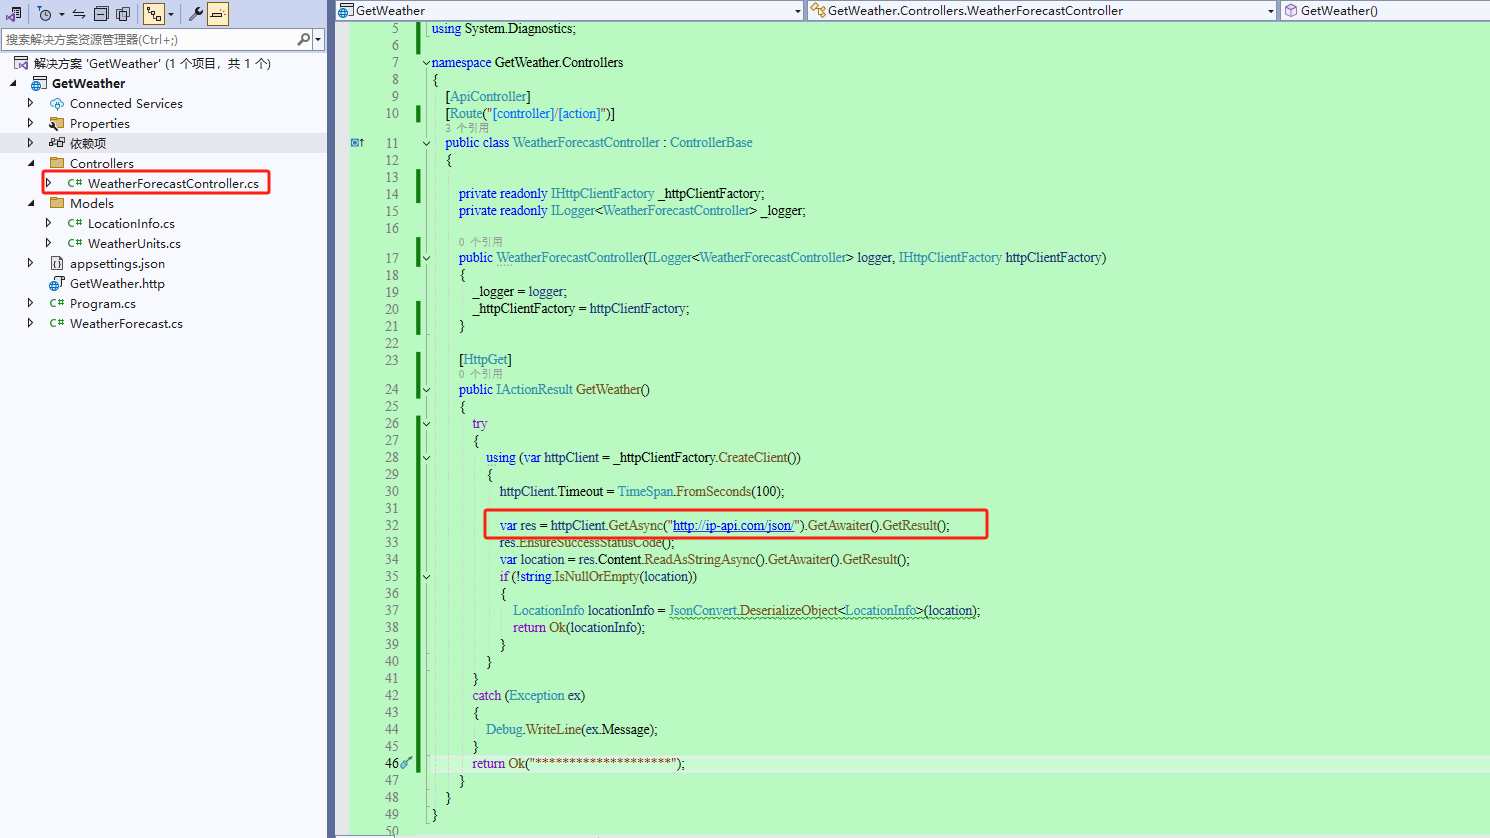Click C# icon of LocationInfo.cs
Image resolution: width=1490 pixels, height=838 pixels.
75,223
